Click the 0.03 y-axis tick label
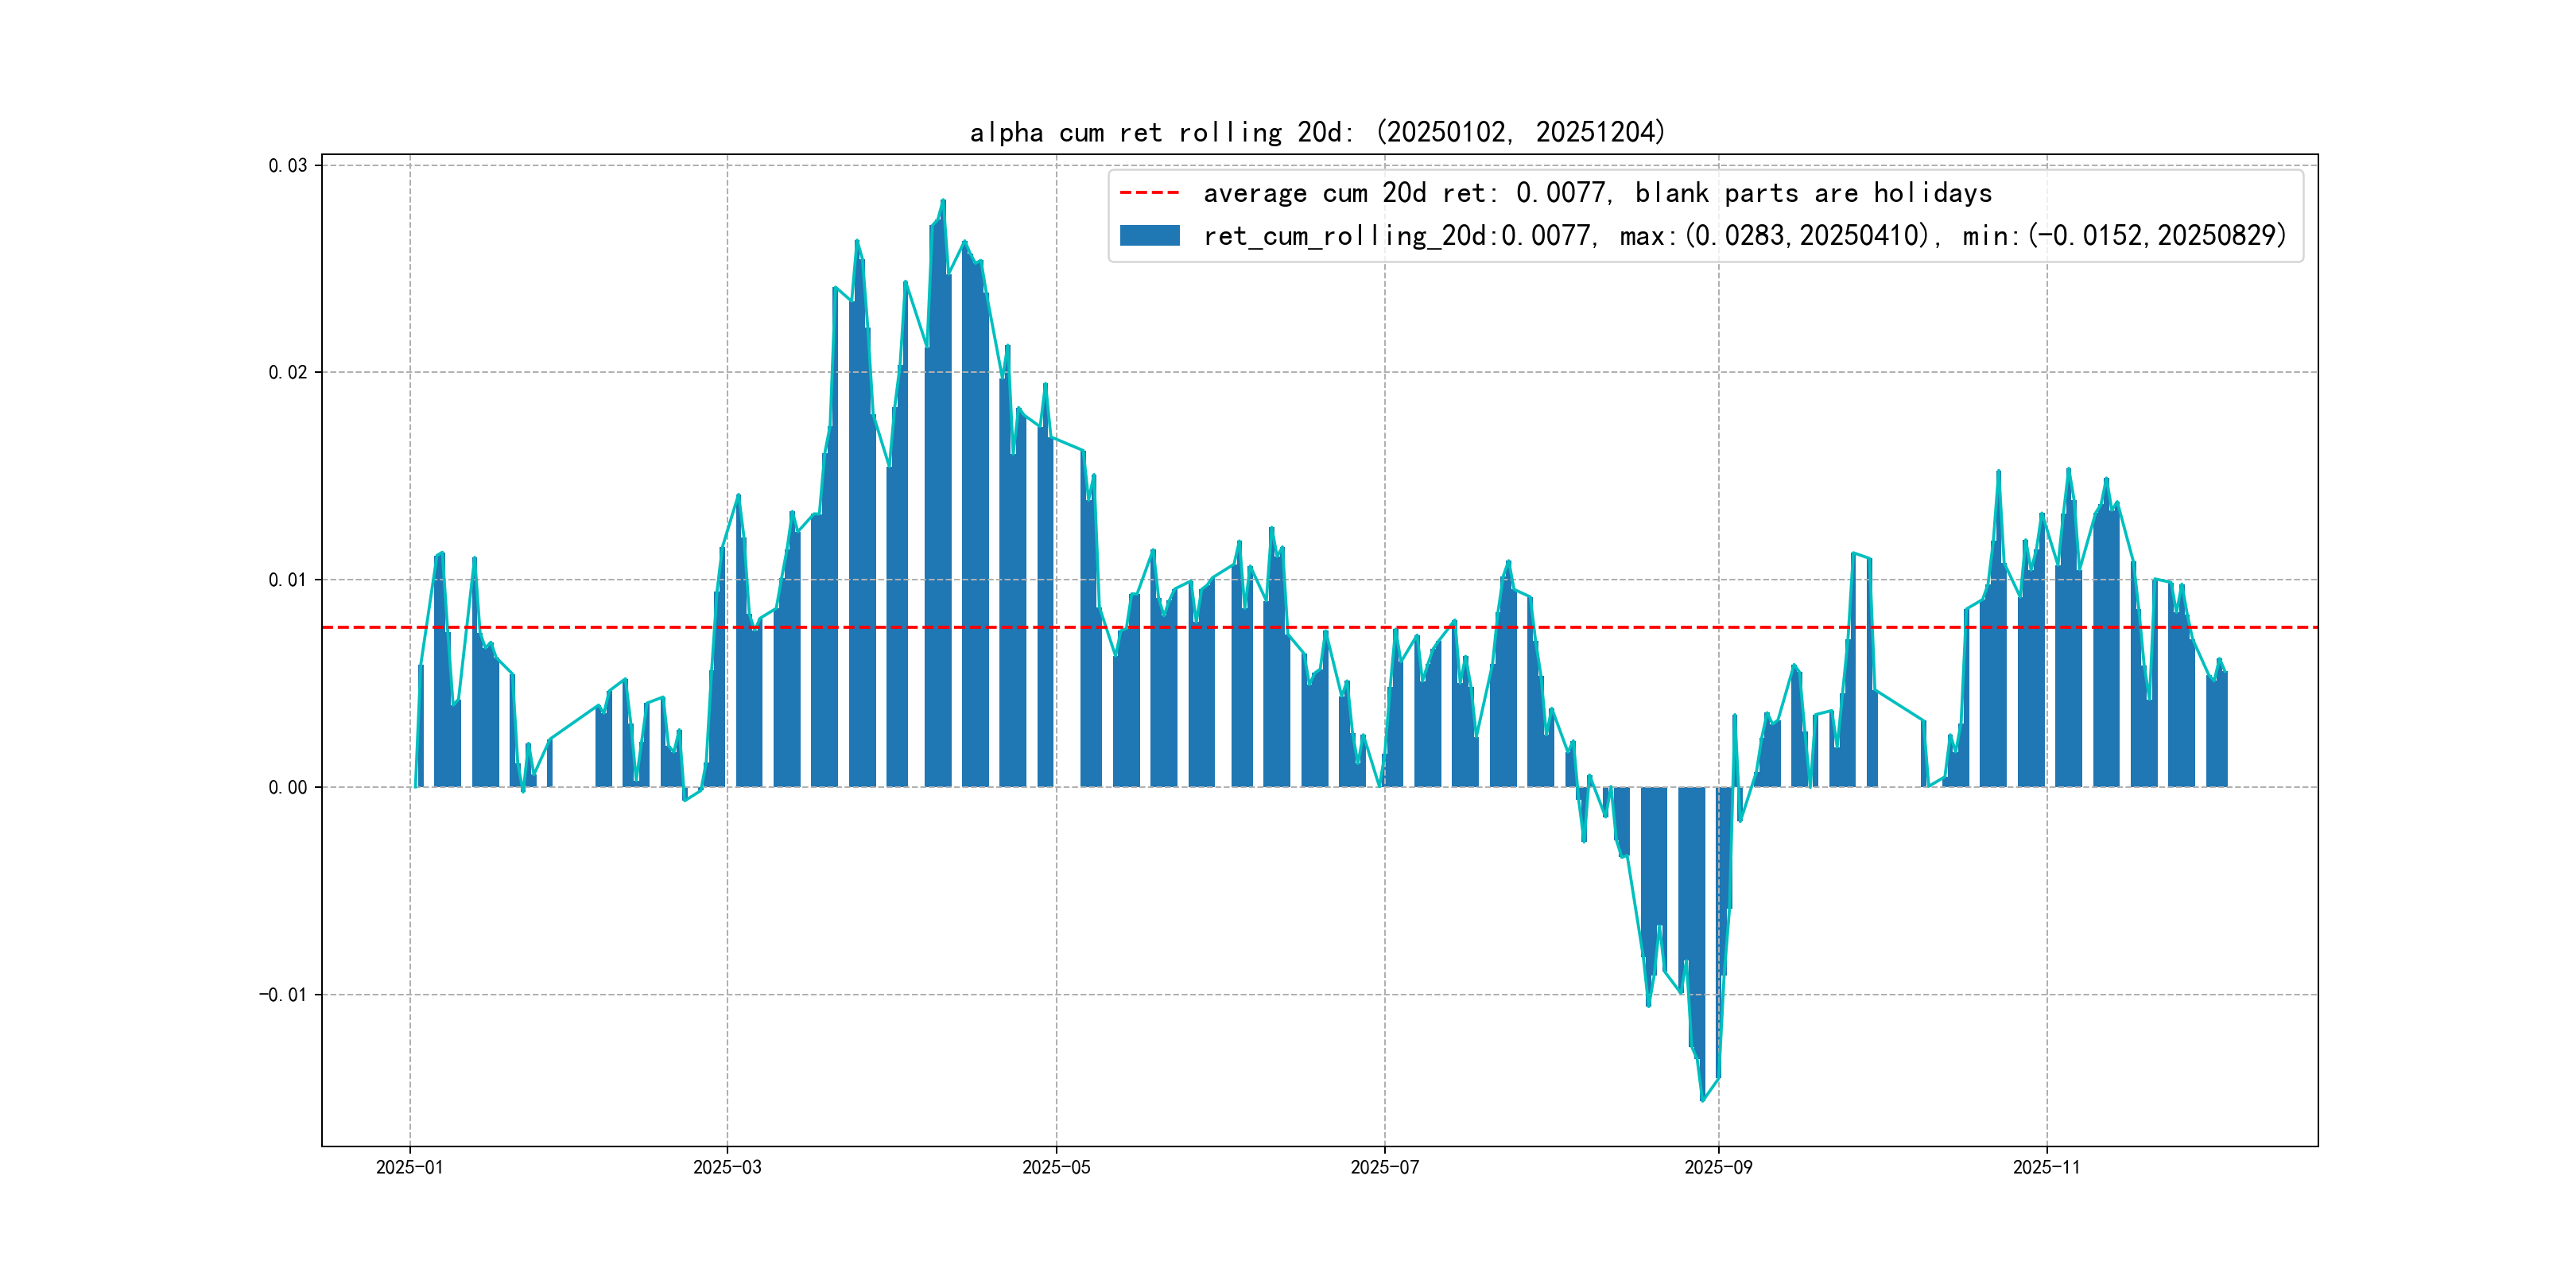 (287, 165)
